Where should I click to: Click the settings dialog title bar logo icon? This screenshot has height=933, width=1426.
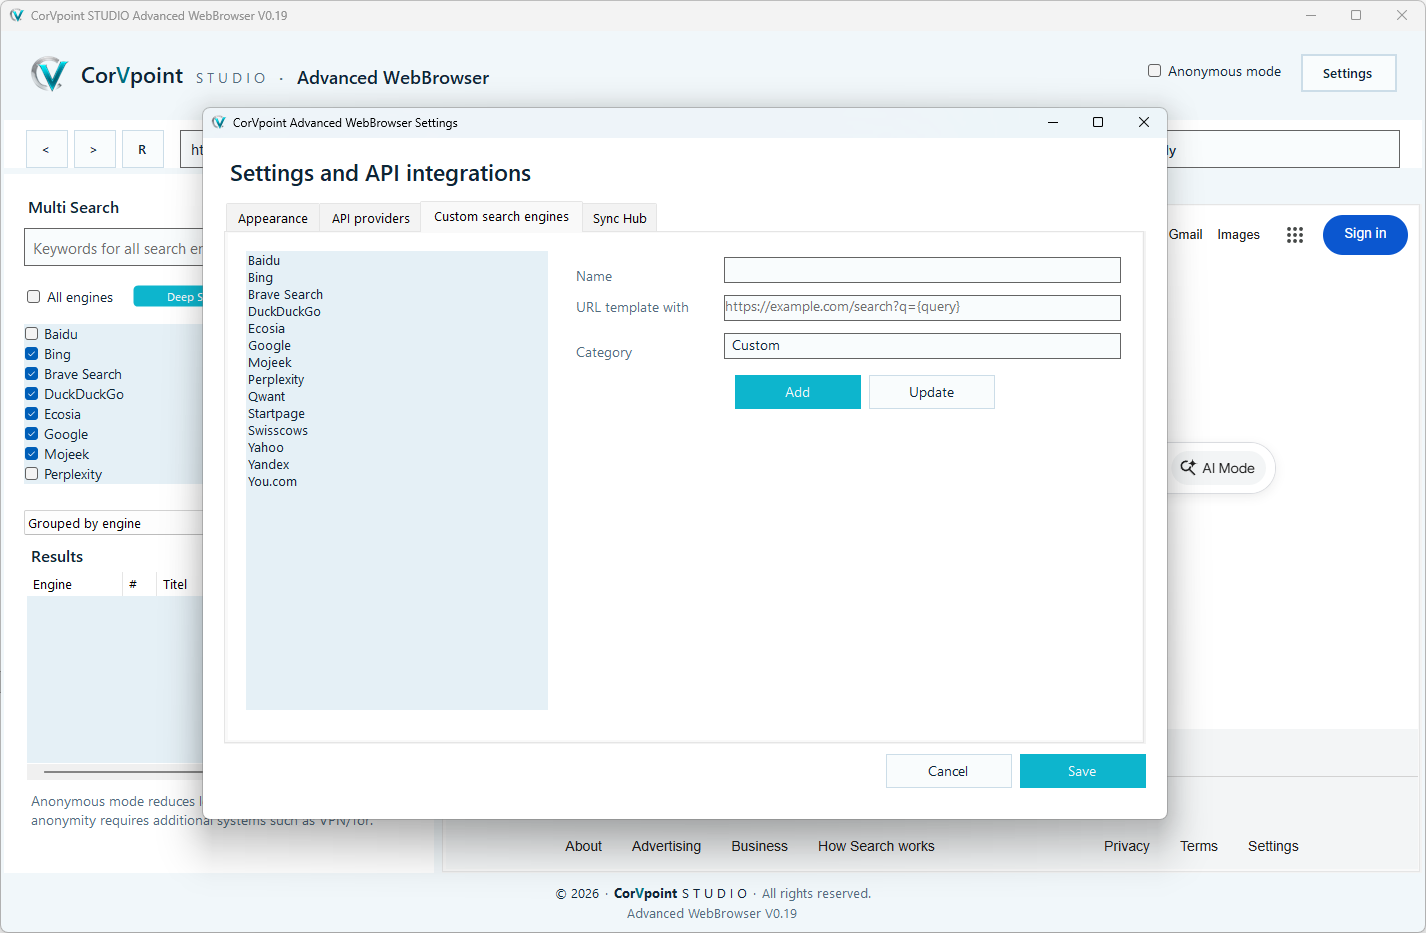(x=219, y=122)
